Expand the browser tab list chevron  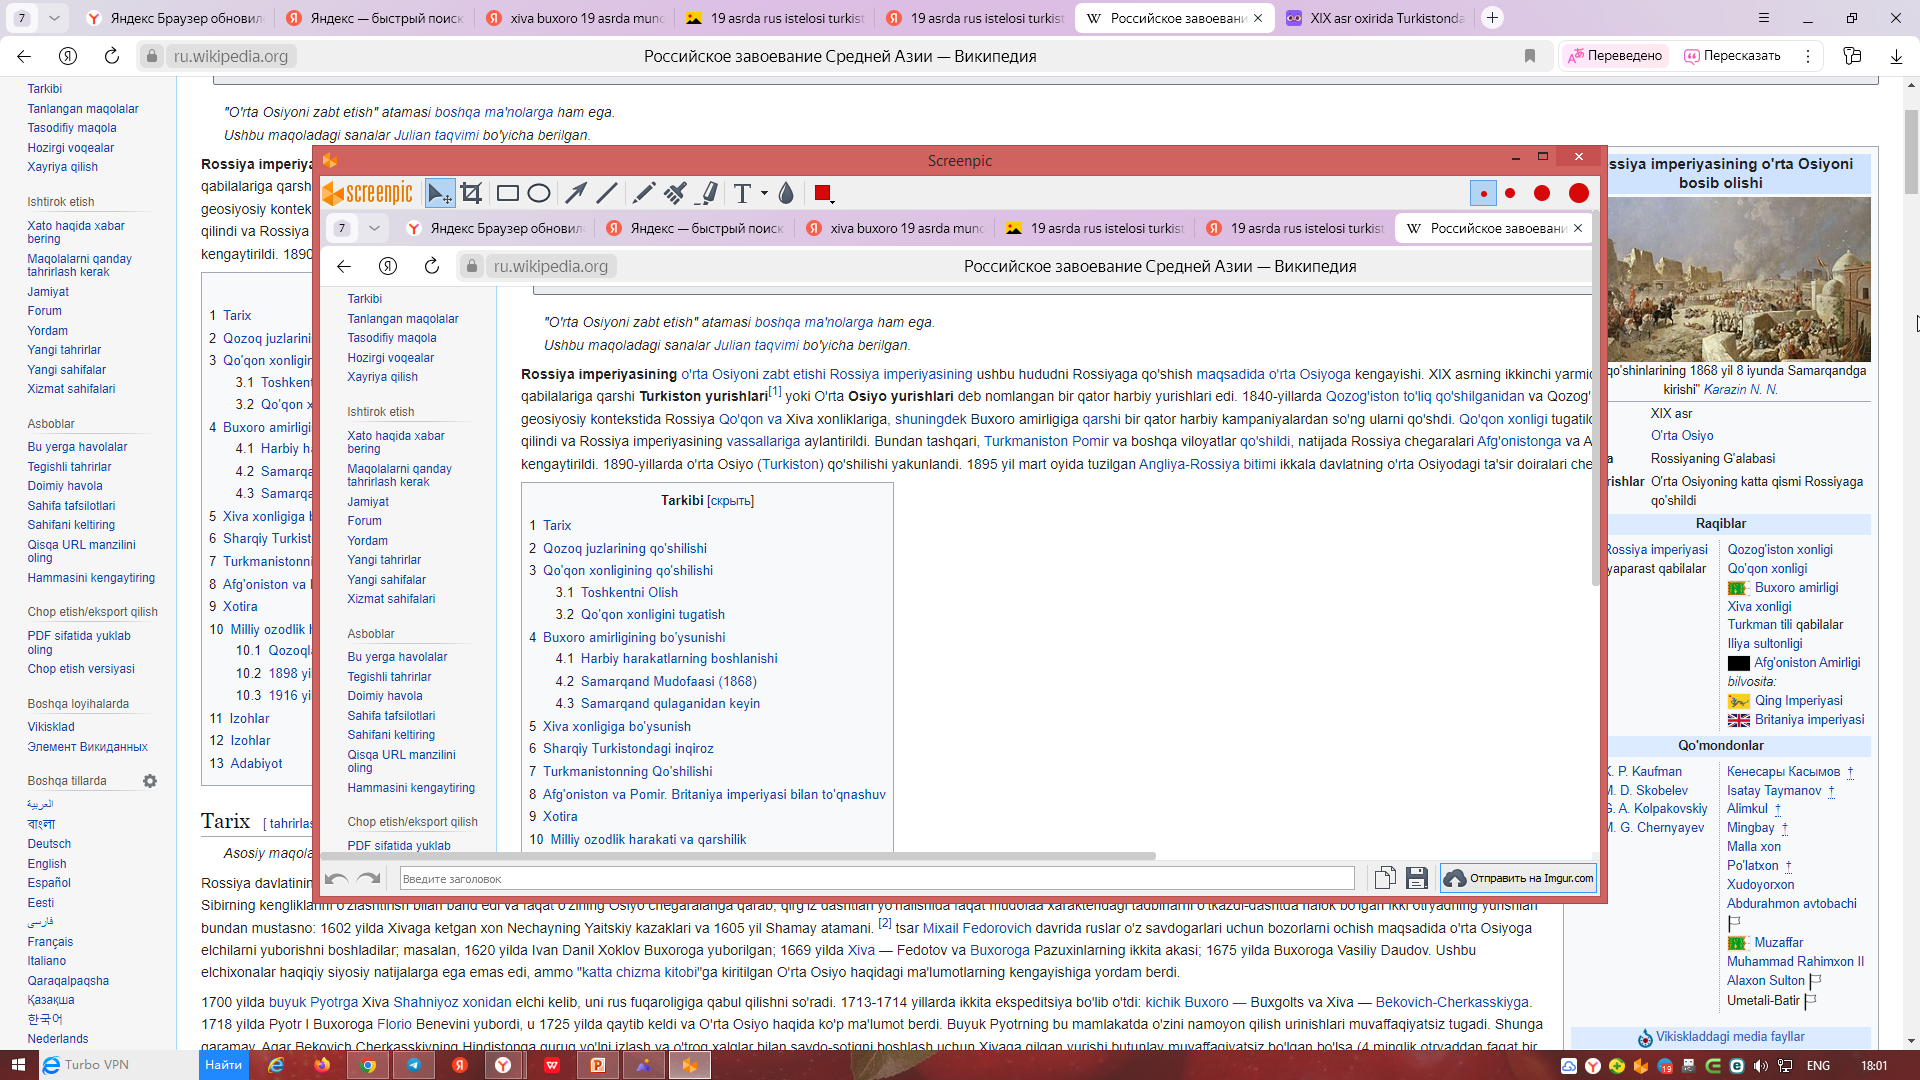(x=54, y=18)
